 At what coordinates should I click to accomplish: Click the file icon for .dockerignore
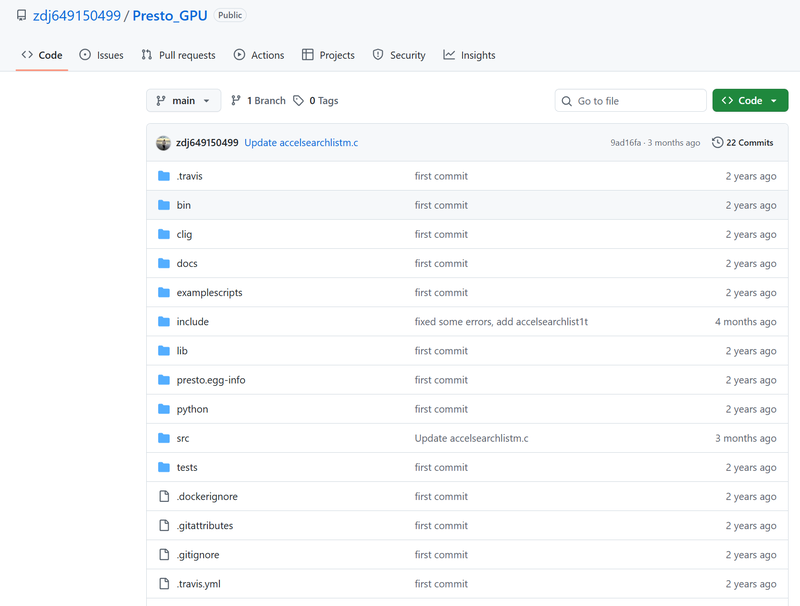tap(164, 497)
